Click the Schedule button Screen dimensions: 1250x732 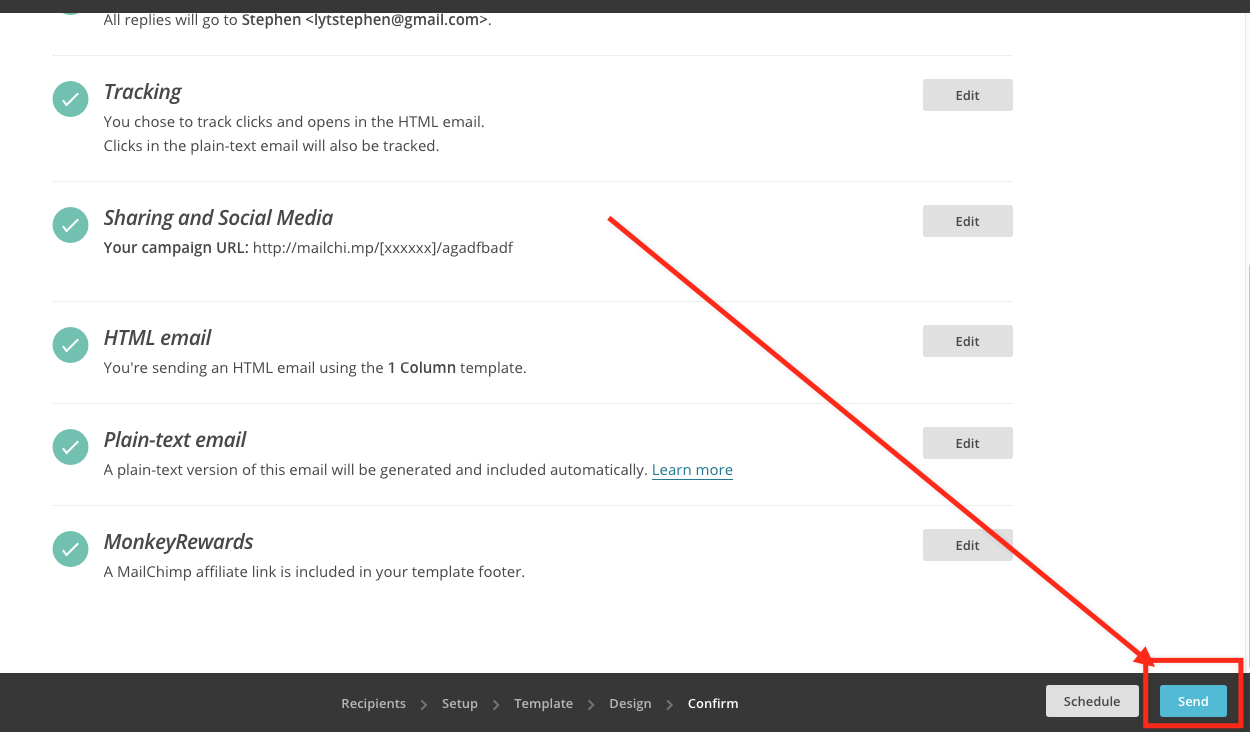[1092, 701]
